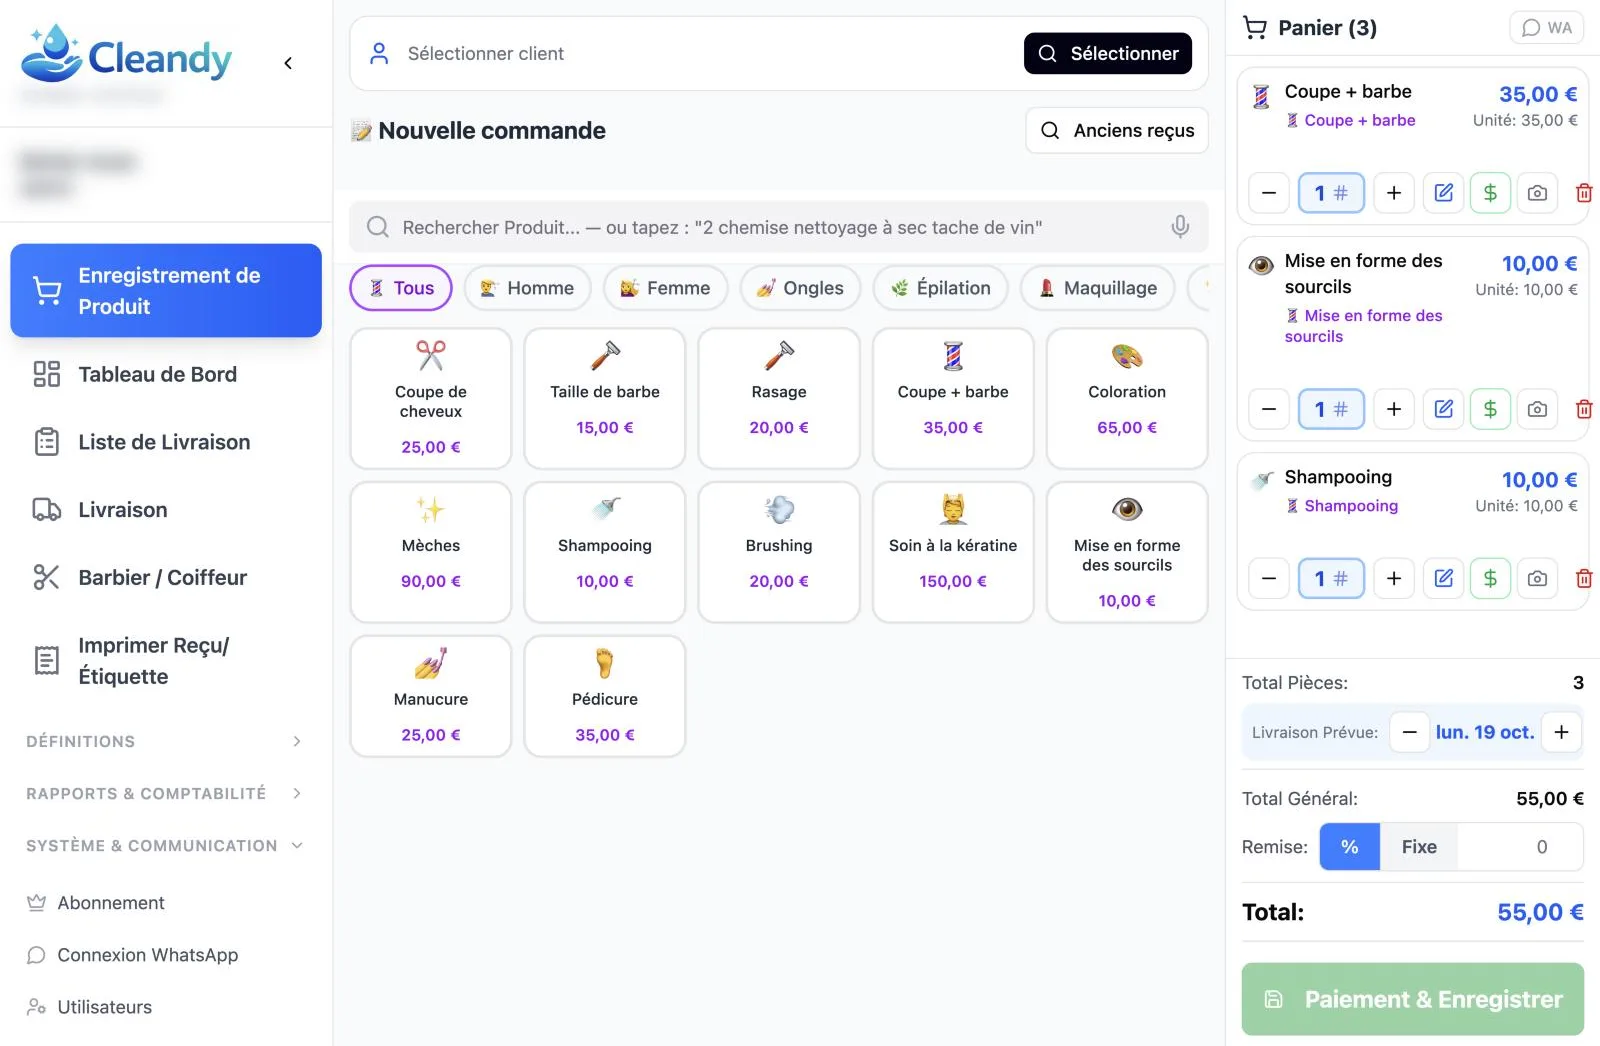Move delivery date earlier with minus button
This screenshot has height=1046, width=1600.
coord(1409,732)
